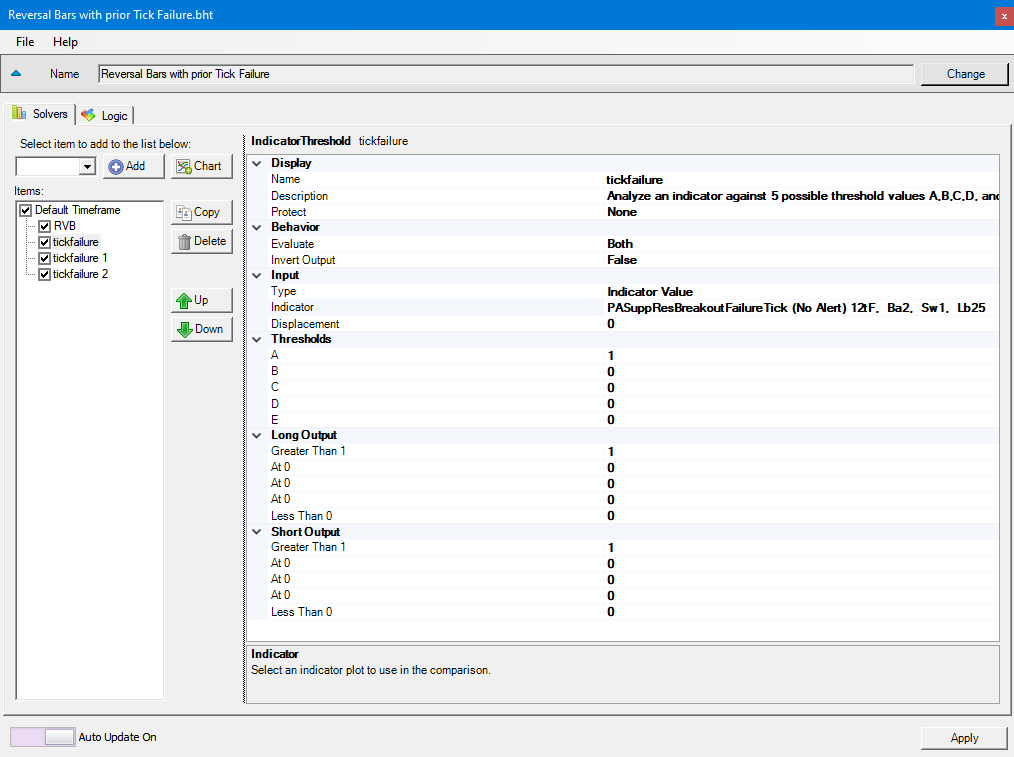
Task: Click the help text 'Select an indicator plot to use'
Action: tap(371, 670)
